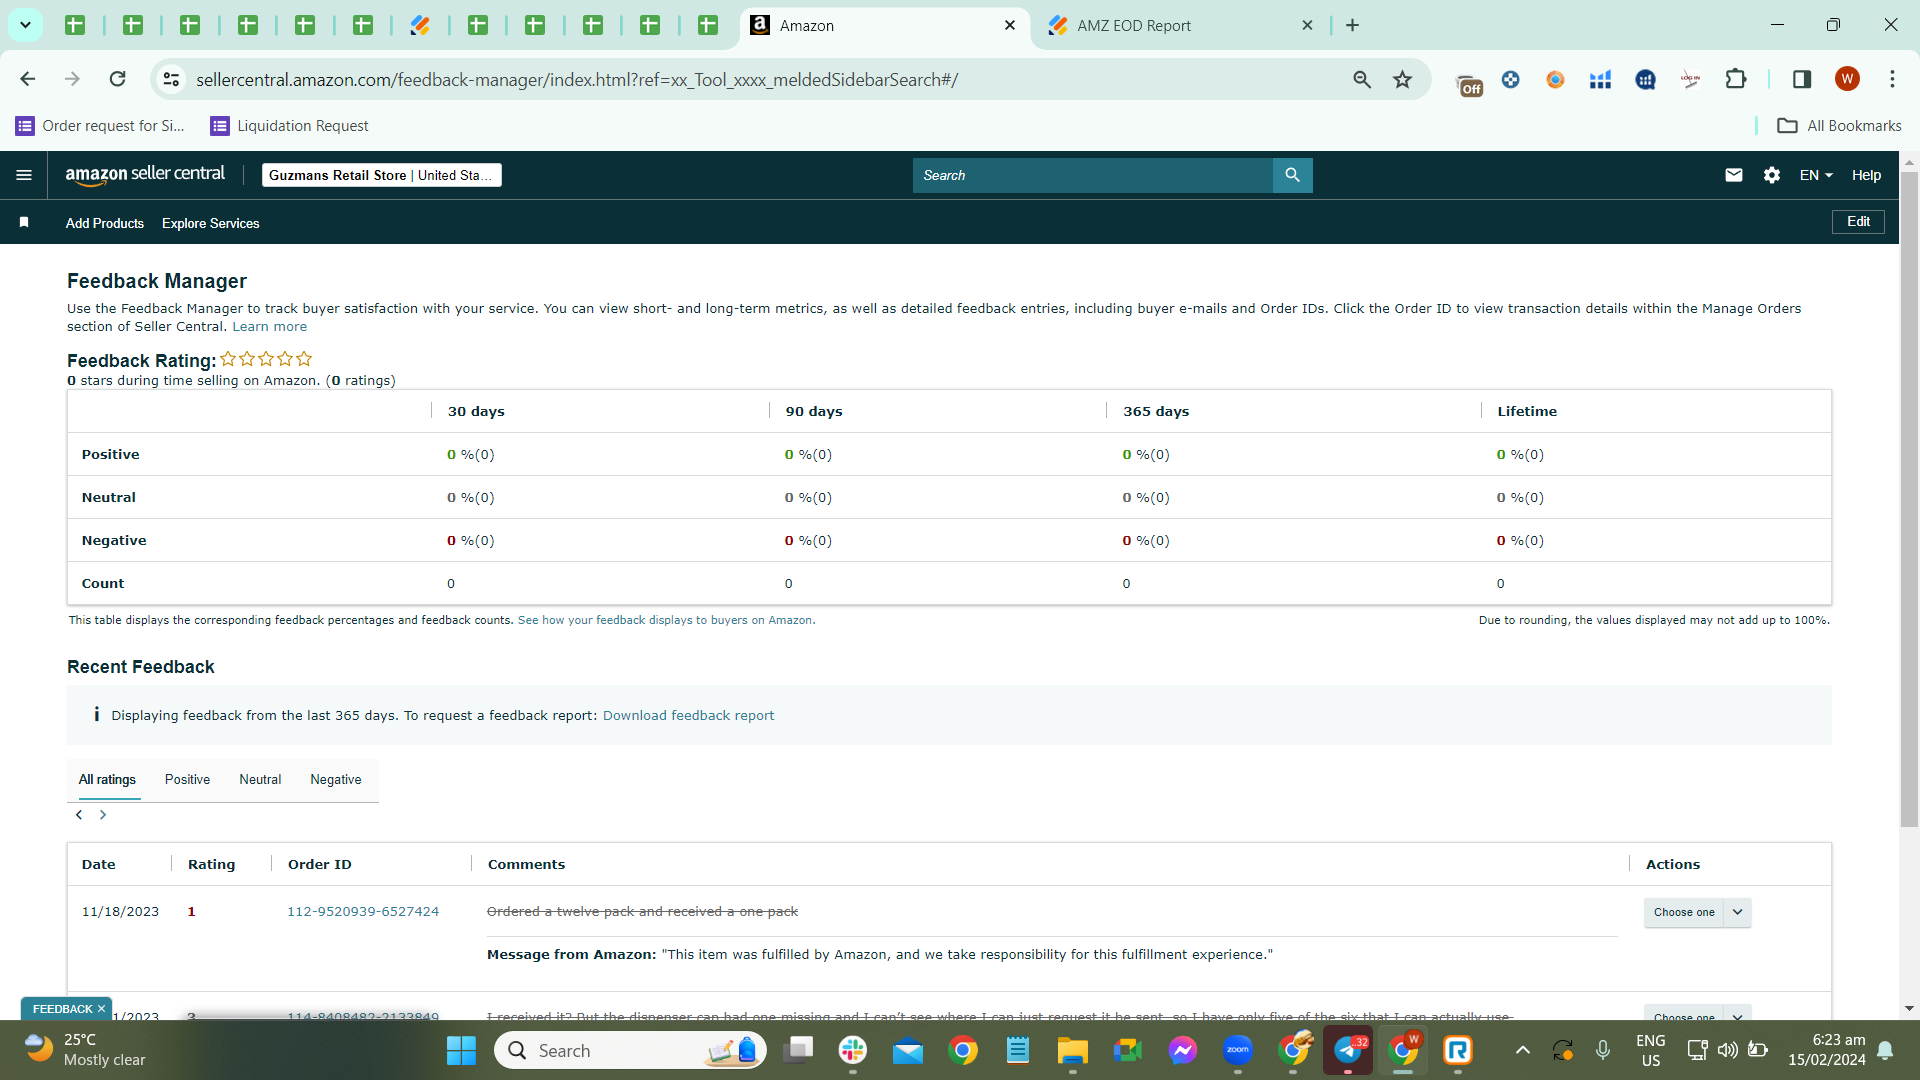Open order 112-9520939-6527424
1920x1080 pixels.
pos(363,911)
